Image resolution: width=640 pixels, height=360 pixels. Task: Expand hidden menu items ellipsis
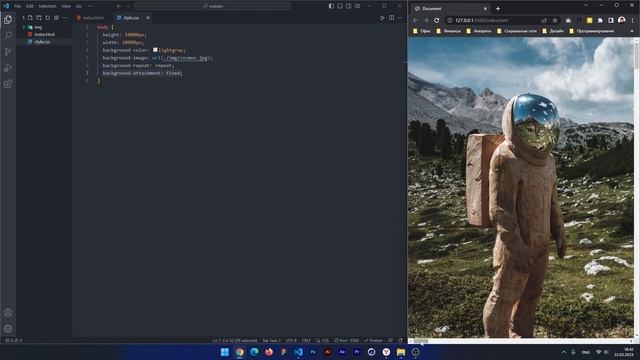pyautogui.click(x=90, y=6)
